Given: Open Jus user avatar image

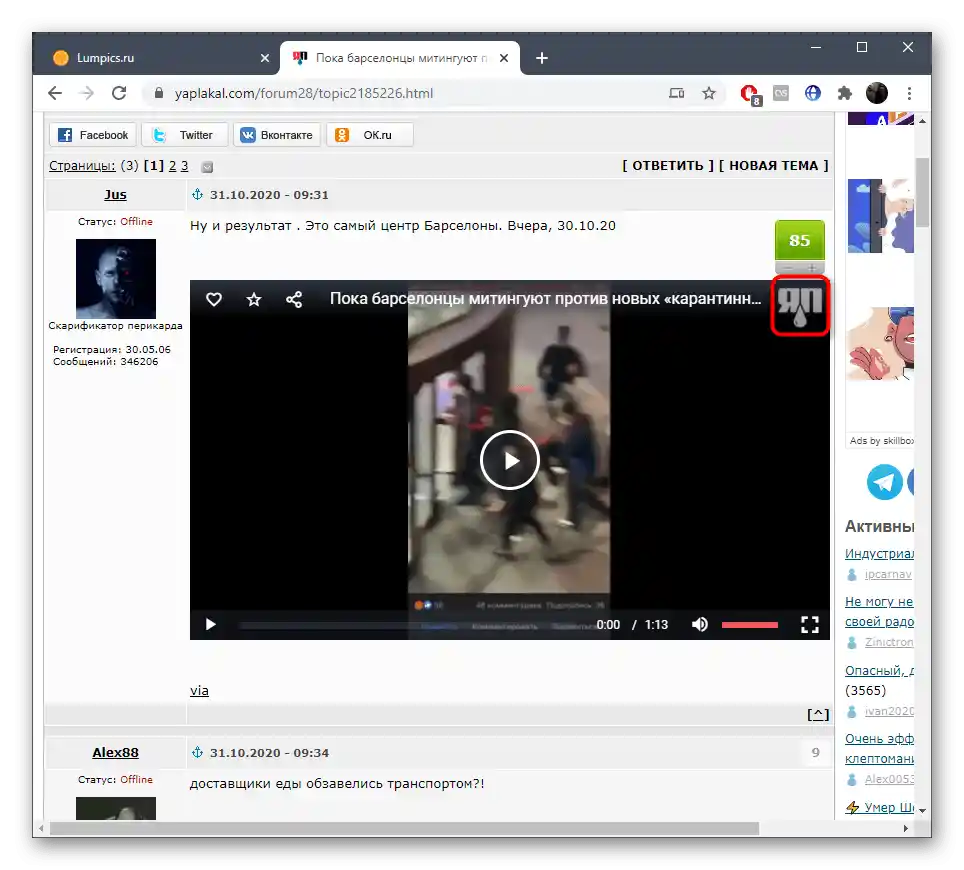Looking at the screenshot, I should coord(116,279).
